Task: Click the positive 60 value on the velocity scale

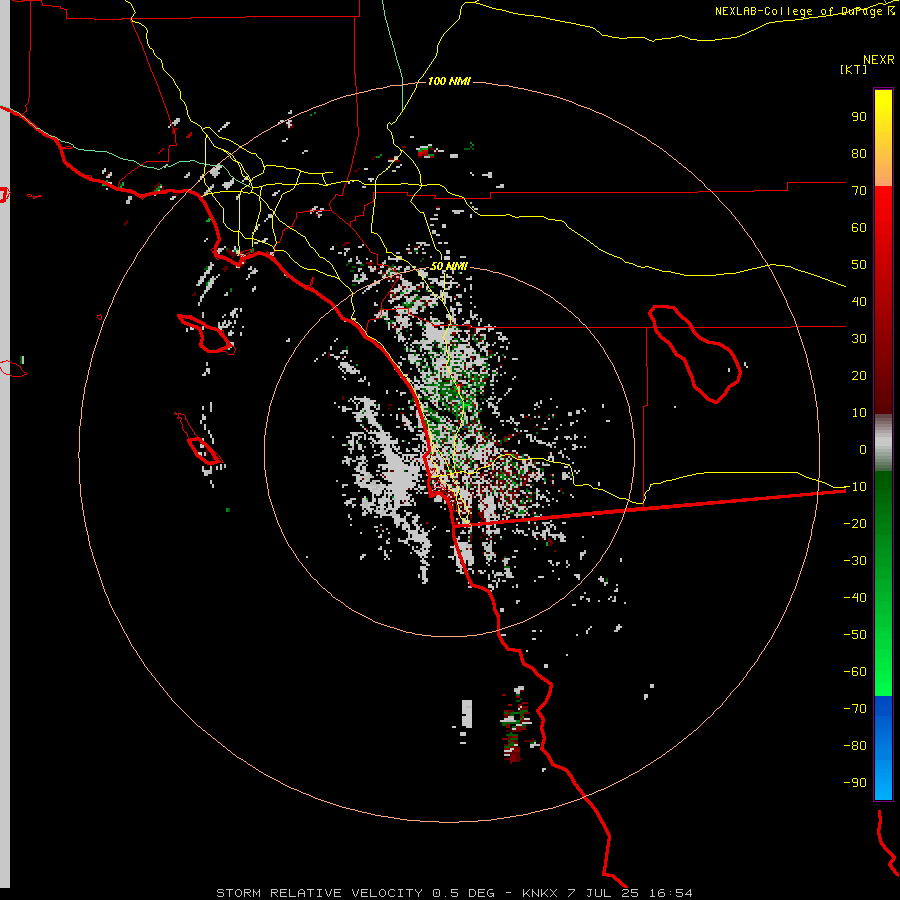Action: [859, 228]
